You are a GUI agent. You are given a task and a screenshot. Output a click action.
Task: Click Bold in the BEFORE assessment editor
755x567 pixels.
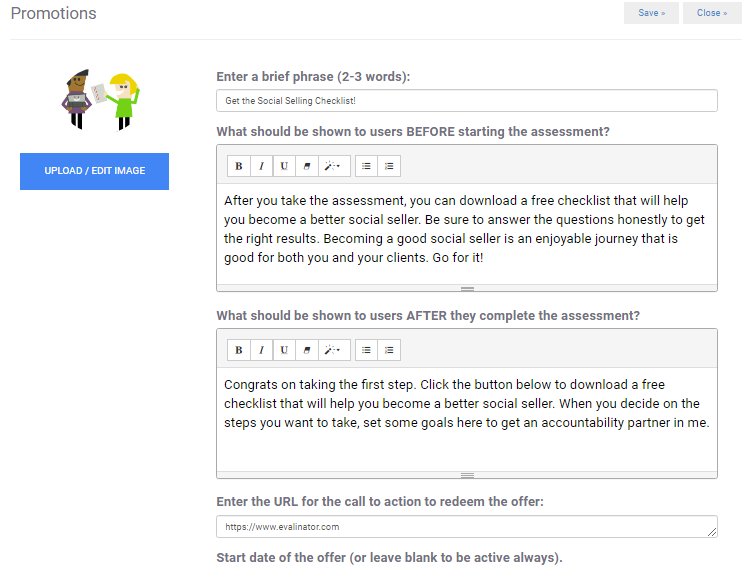pos(238,166)
